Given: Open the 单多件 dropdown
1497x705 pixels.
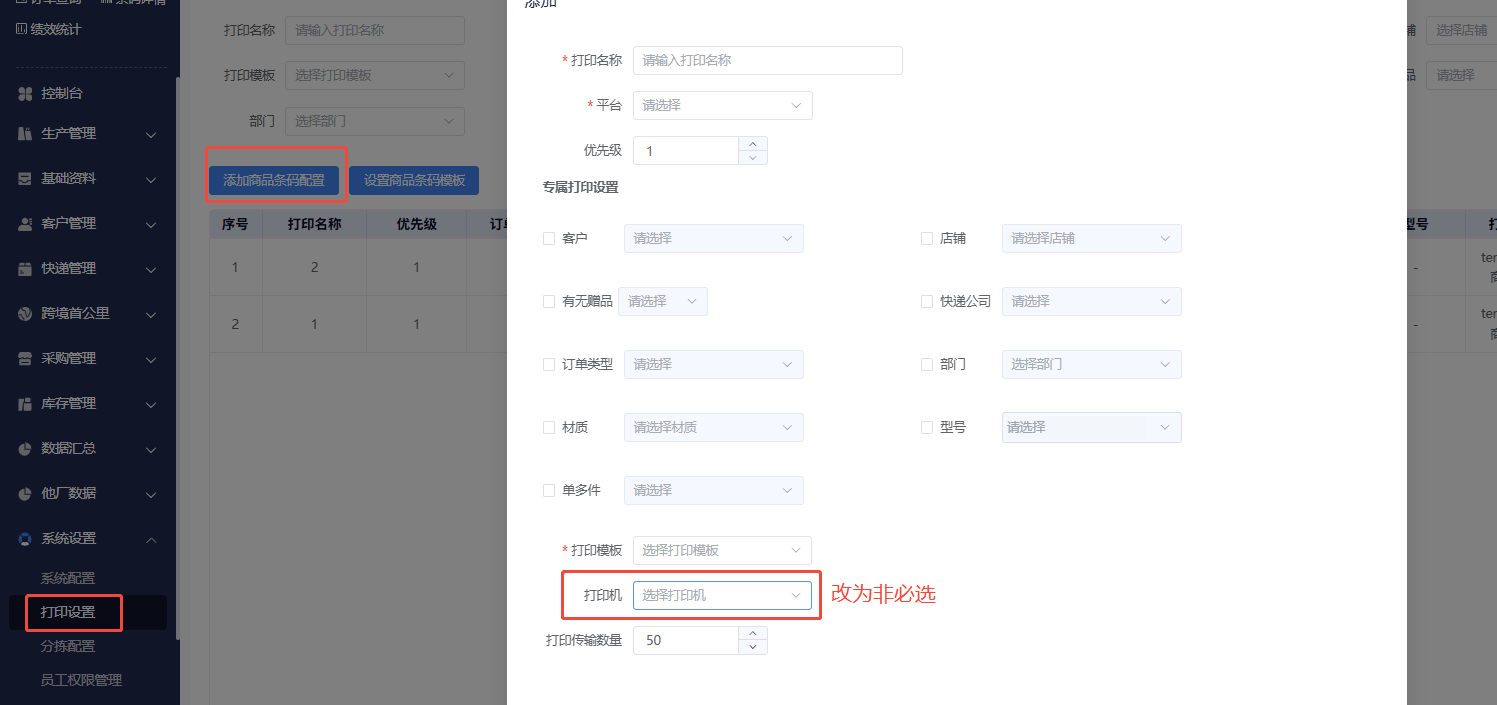Looking at the screenshot, I should tap(714, 490).
